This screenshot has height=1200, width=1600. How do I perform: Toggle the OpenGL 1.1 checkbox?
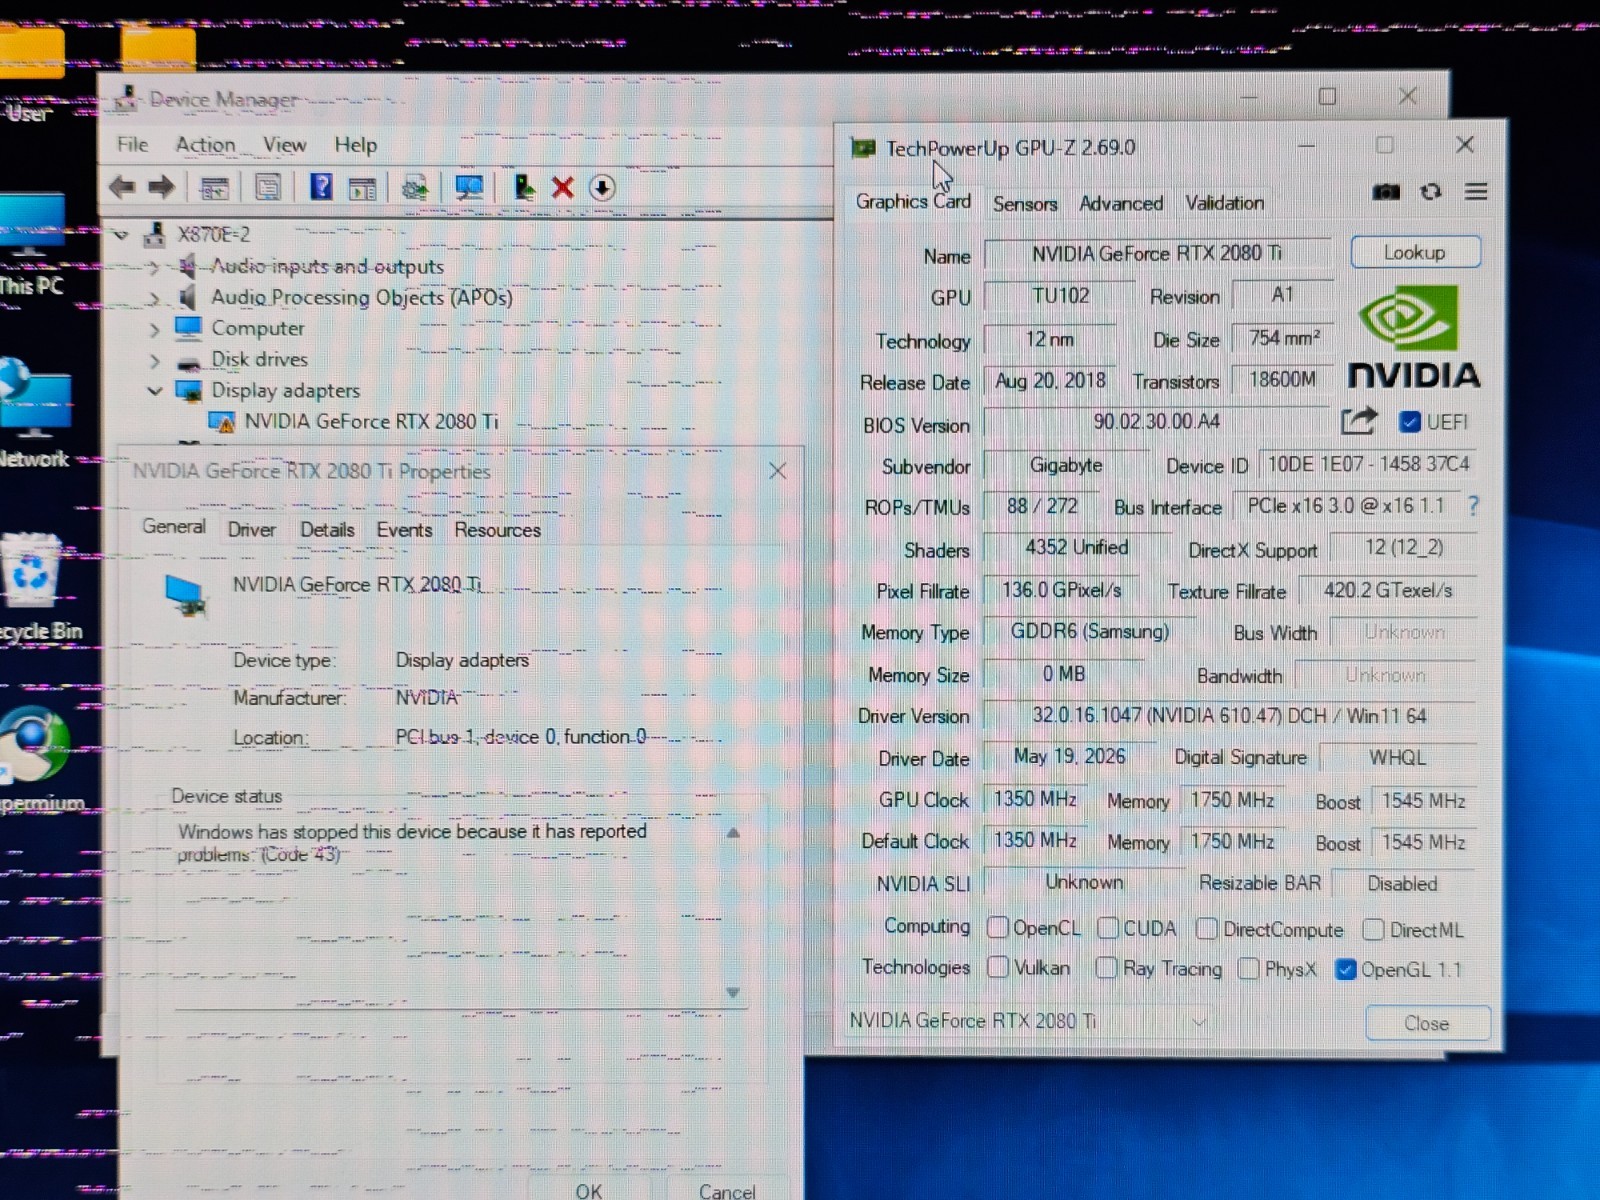tap(1346, 969)
